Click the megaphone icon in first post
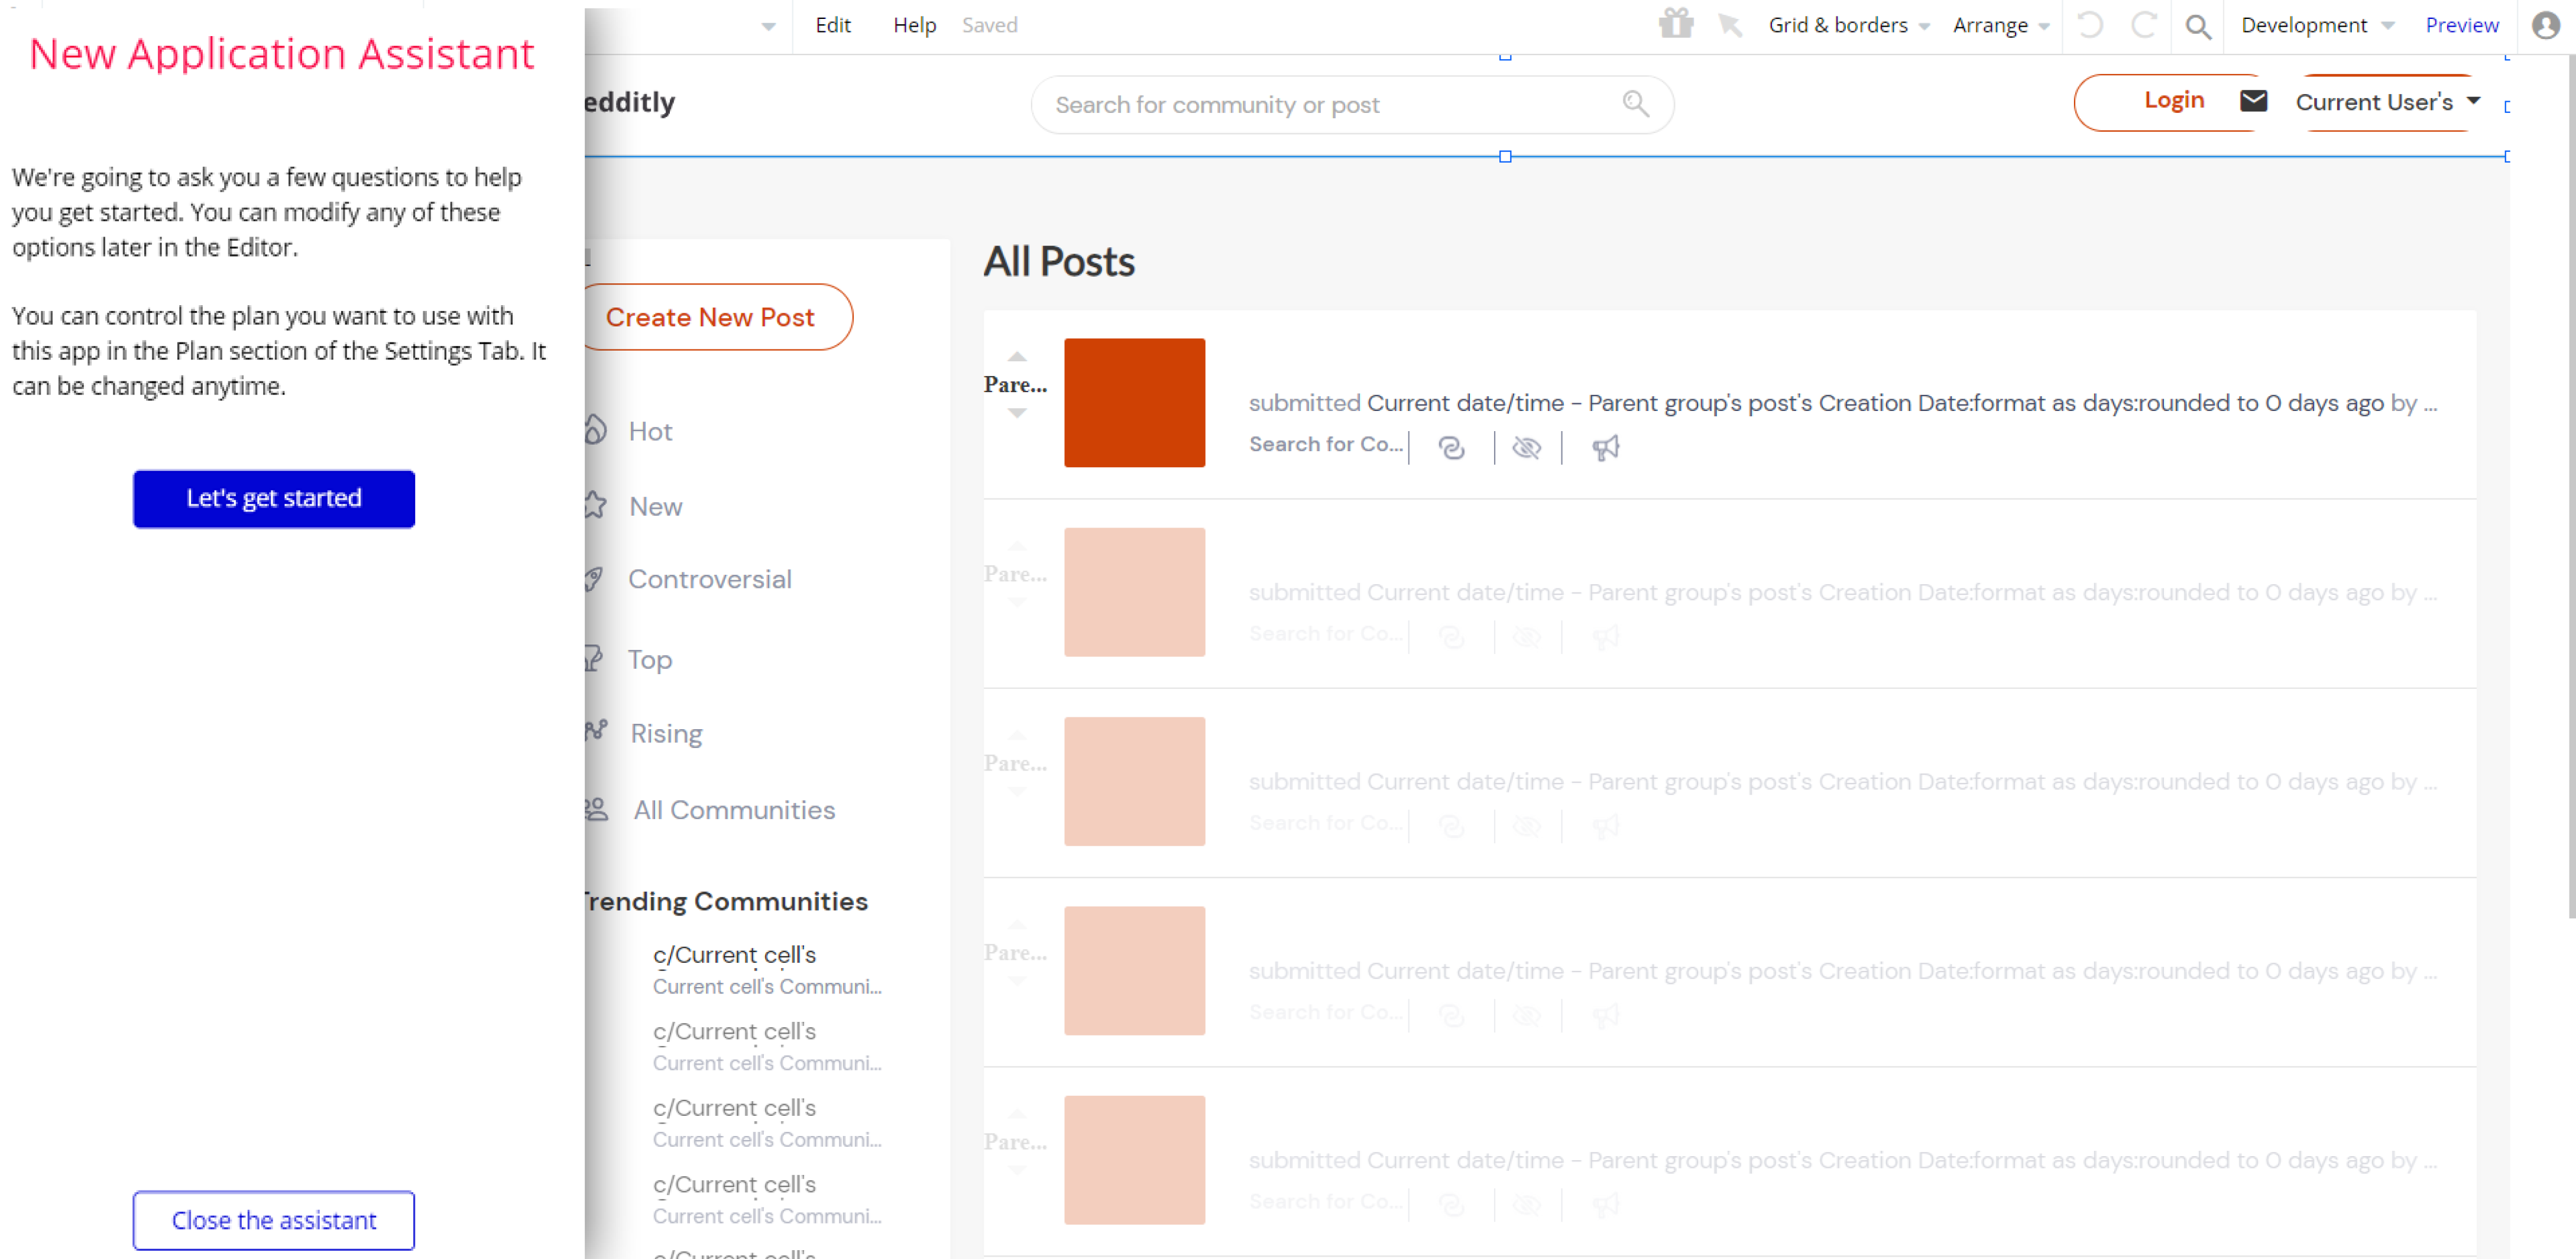This screenshot has width=2576, height=1259. [1605, 447]
